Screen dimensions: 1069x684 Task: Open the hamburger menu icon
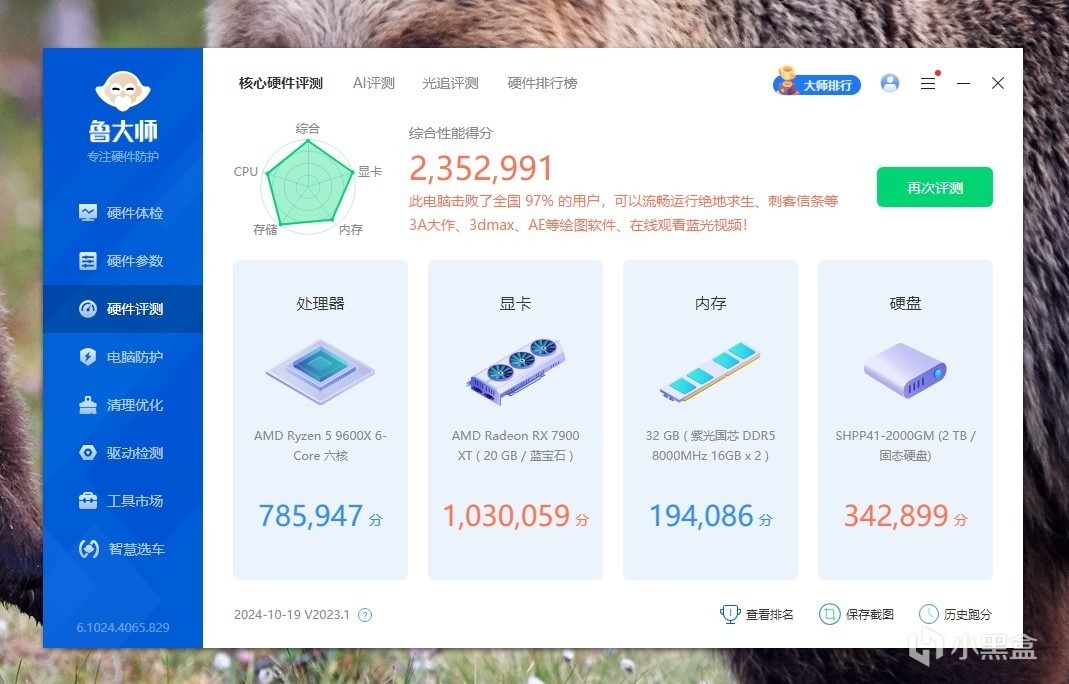pos(928,83)
